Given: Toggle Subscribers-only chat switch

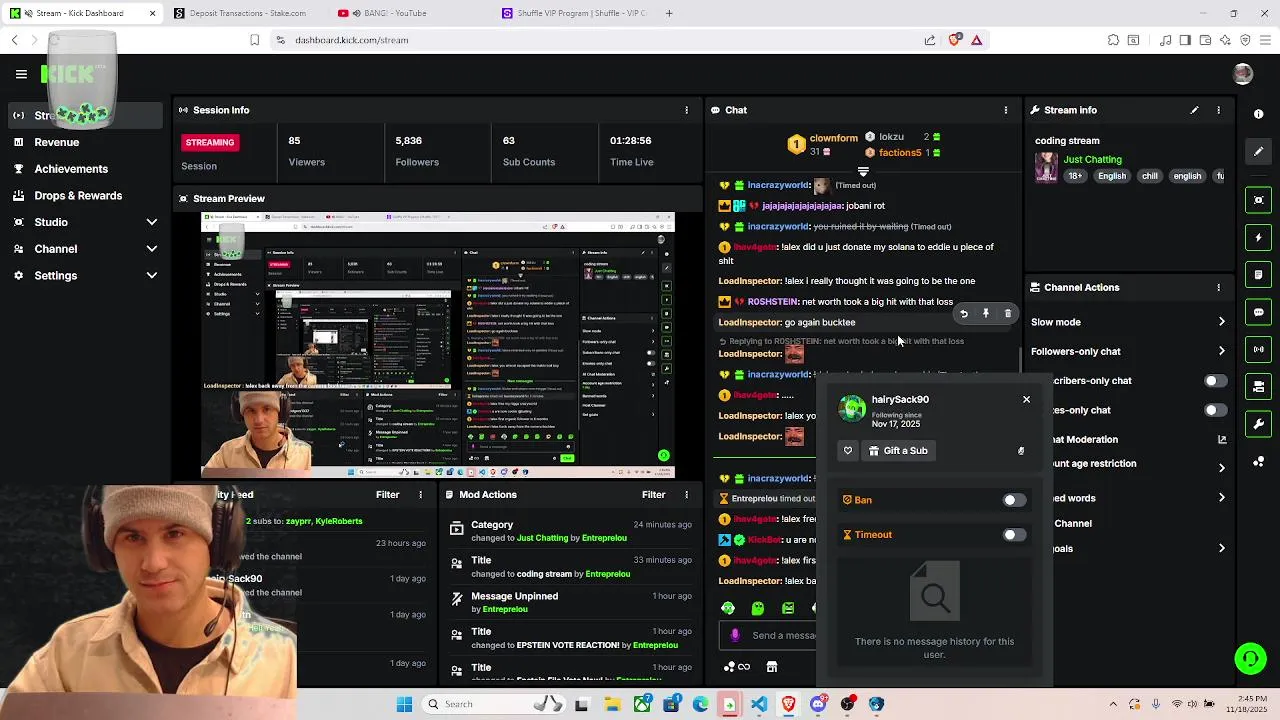Looking at the screenshot, I should point(1215,381).
